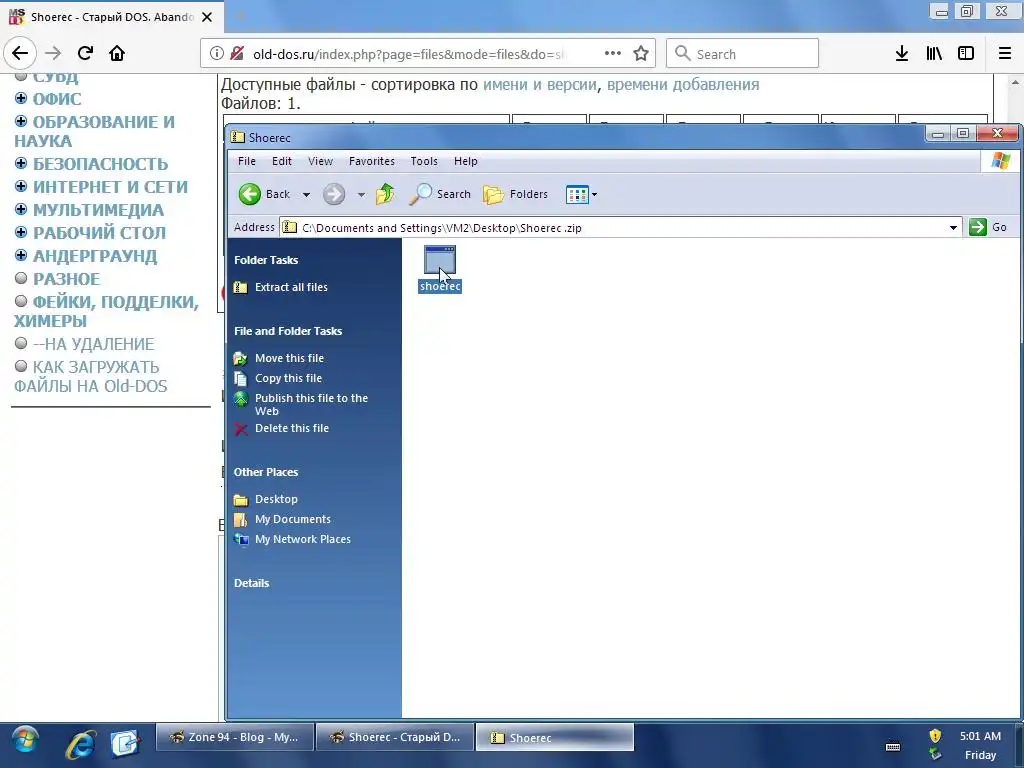1024x768 pixels.
Task: Click the red Delete this file icon
Action: [241, 429]
